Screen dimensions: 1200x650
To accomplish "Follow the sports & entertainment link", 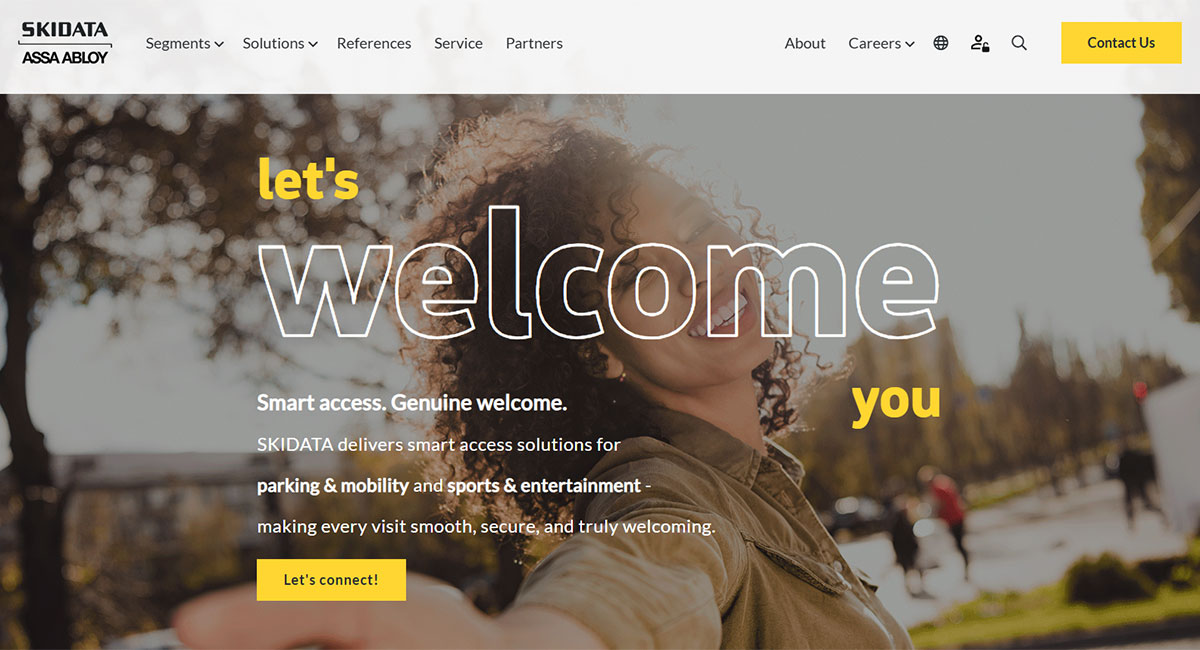I will click(544, 486).
